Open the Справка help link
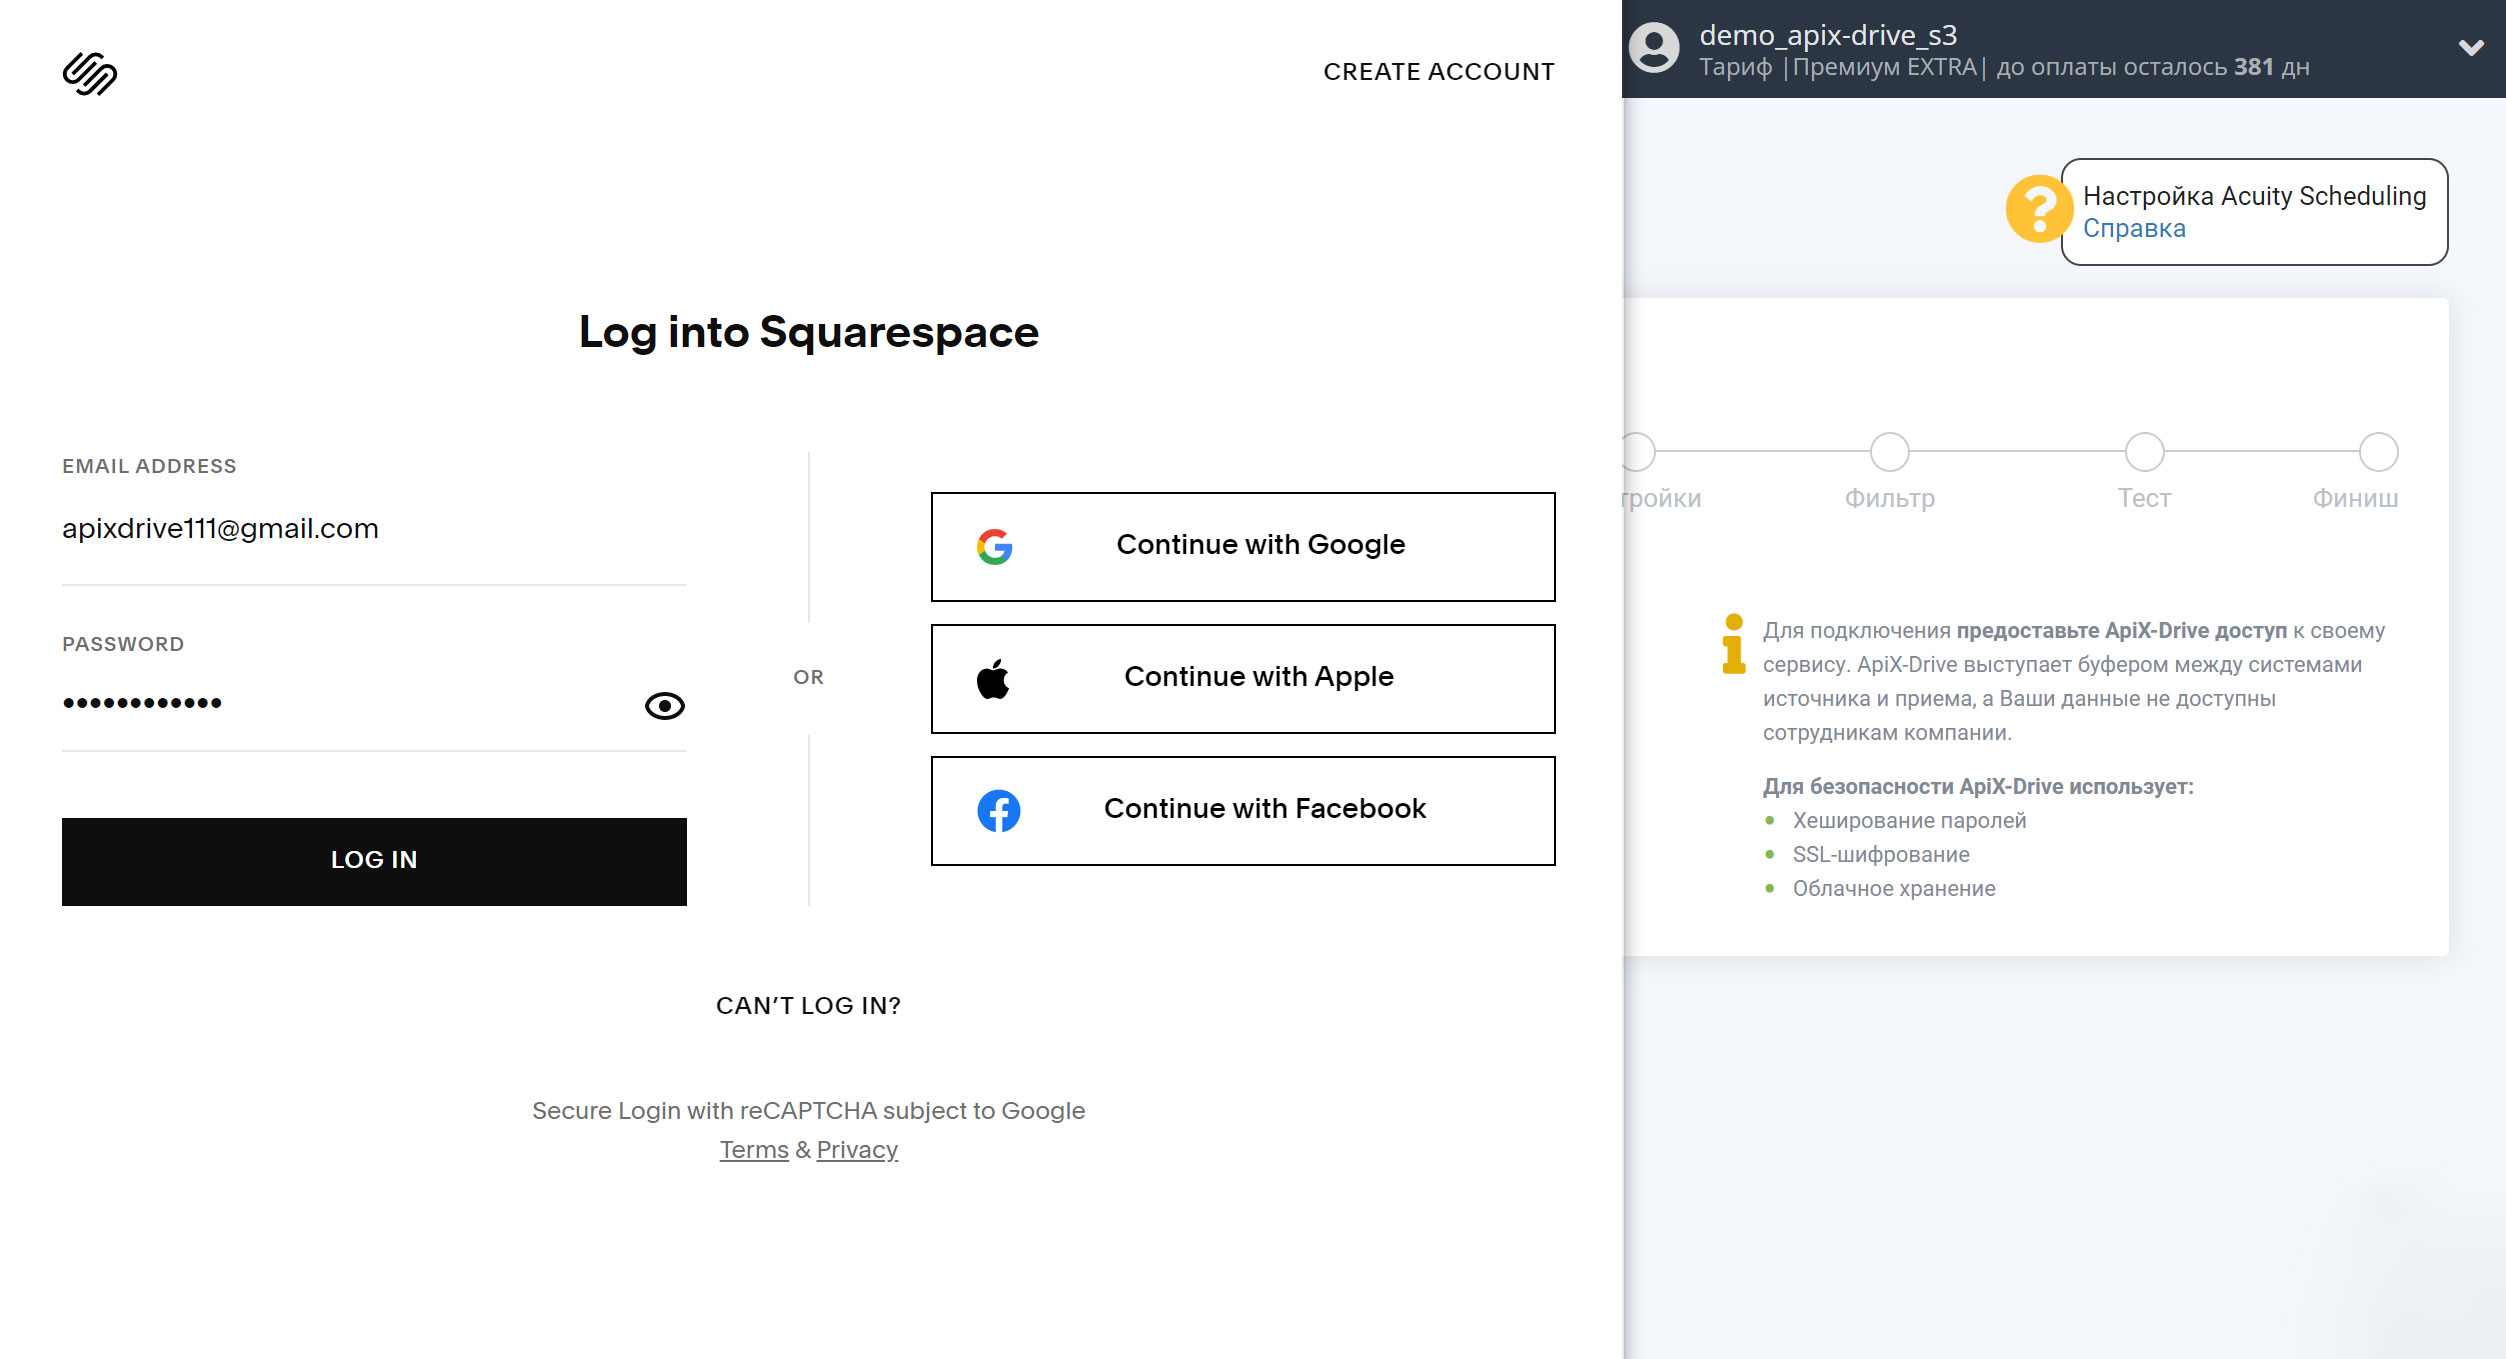2506x1359 pixels. coord(2134,229)
